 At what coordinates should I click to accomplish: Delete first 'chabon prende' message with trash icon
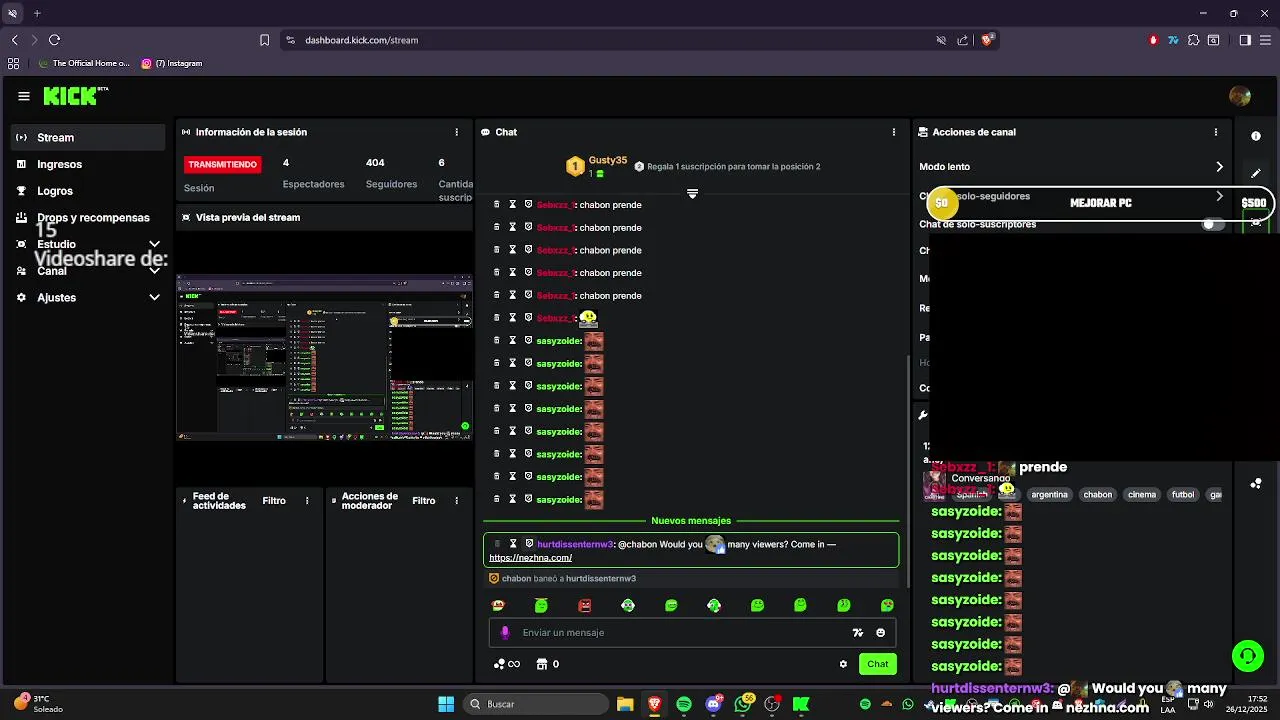click(x=497, y=204)
